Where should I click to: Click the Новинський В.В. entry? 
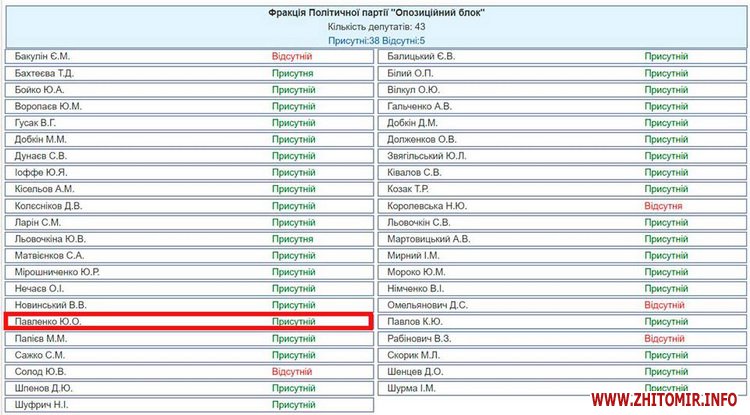52,305
